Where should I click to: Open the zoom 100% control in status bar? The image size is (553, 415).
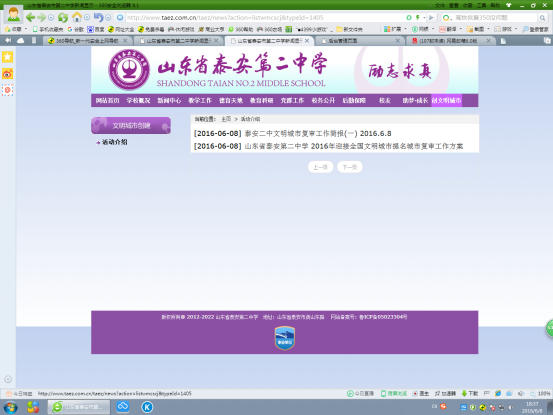click(x=540, y=393)
